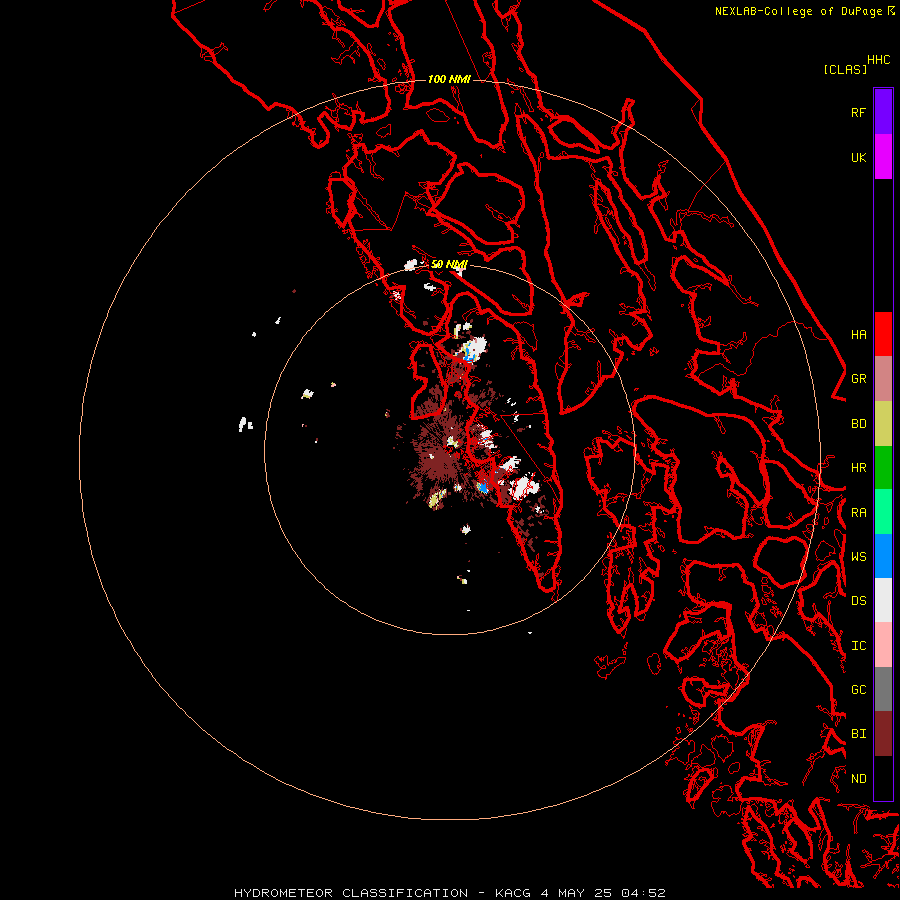Select the GC gray legend swatch

[x=883, y=689]
